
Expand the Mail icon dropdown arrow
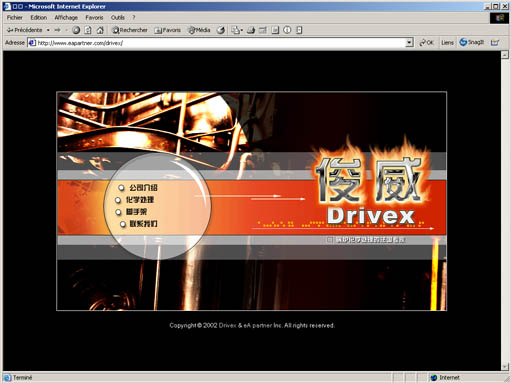click(242, 30)
